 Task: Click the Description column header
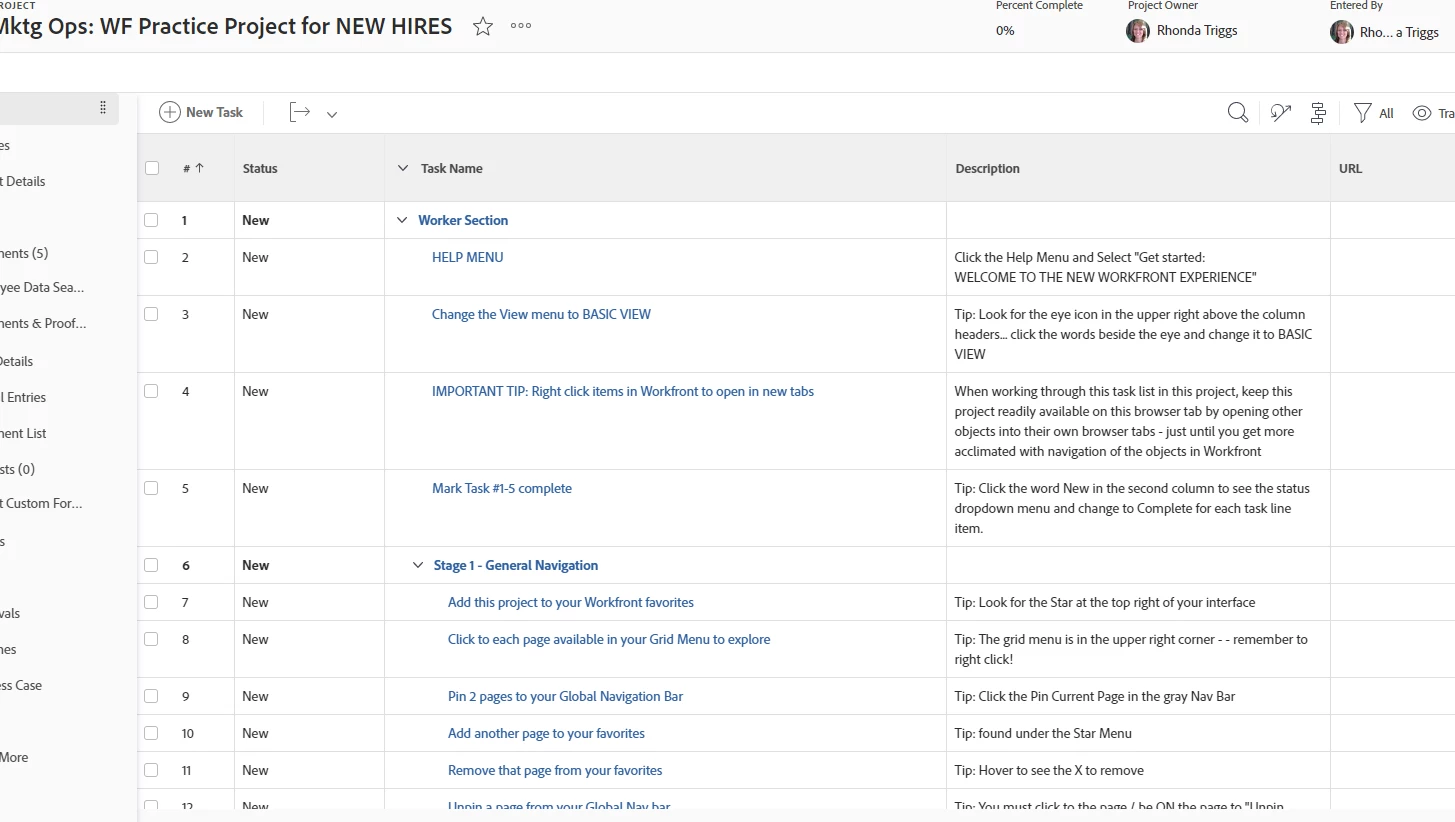988,168
